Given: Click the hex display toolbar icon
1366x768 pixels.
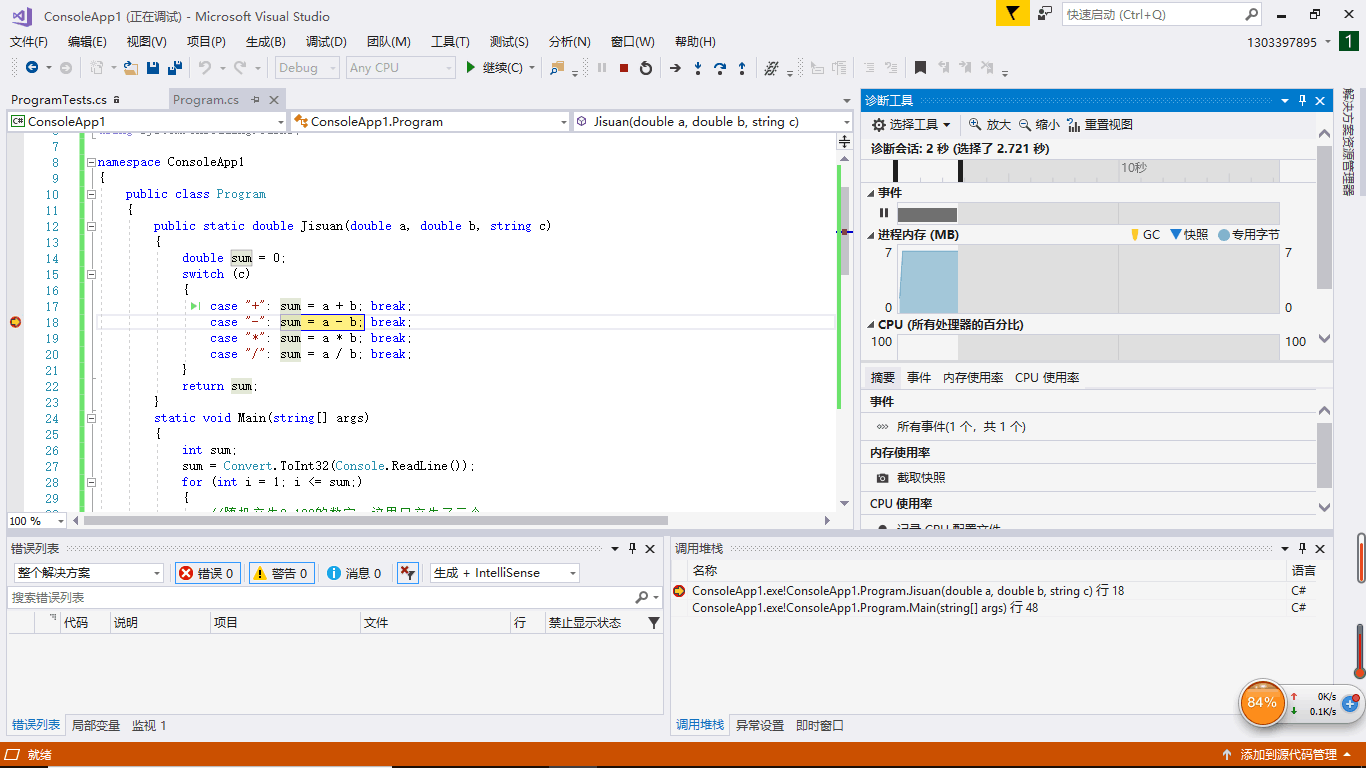Looking at the screenshot, I should click(x=771, y=68).
